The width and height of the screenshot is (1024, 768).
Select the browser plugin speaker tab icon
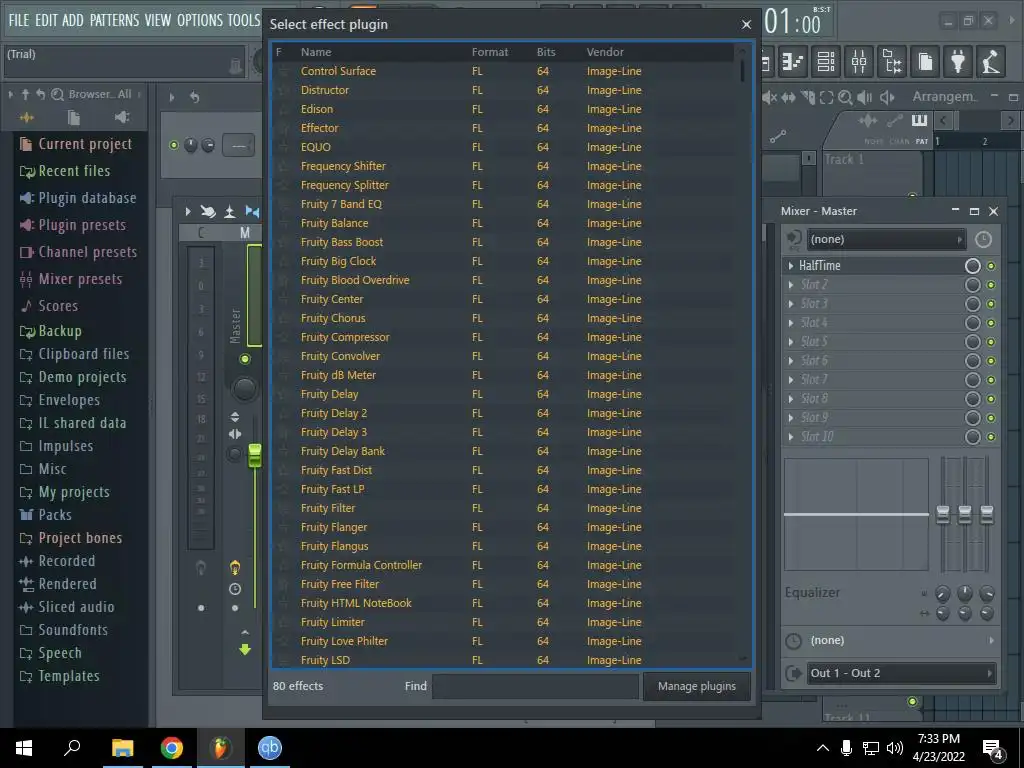122,118
